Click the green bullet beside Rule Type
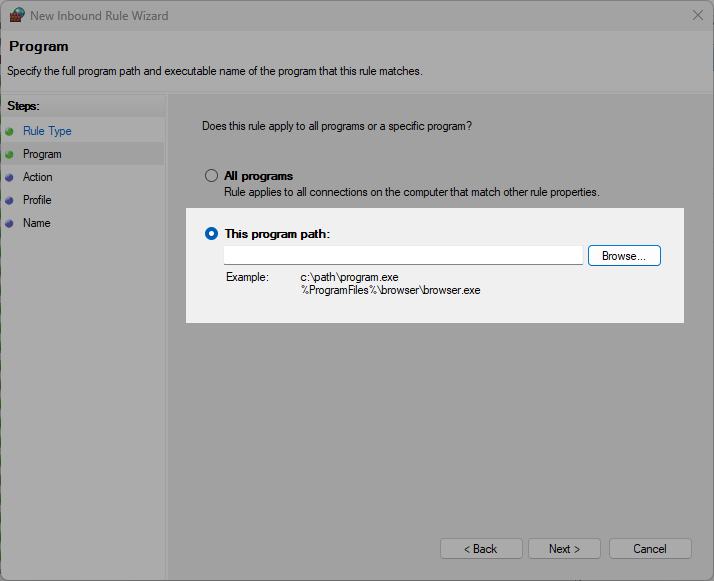This screenshot has width=714, height=581. click(x=10, y=132)
